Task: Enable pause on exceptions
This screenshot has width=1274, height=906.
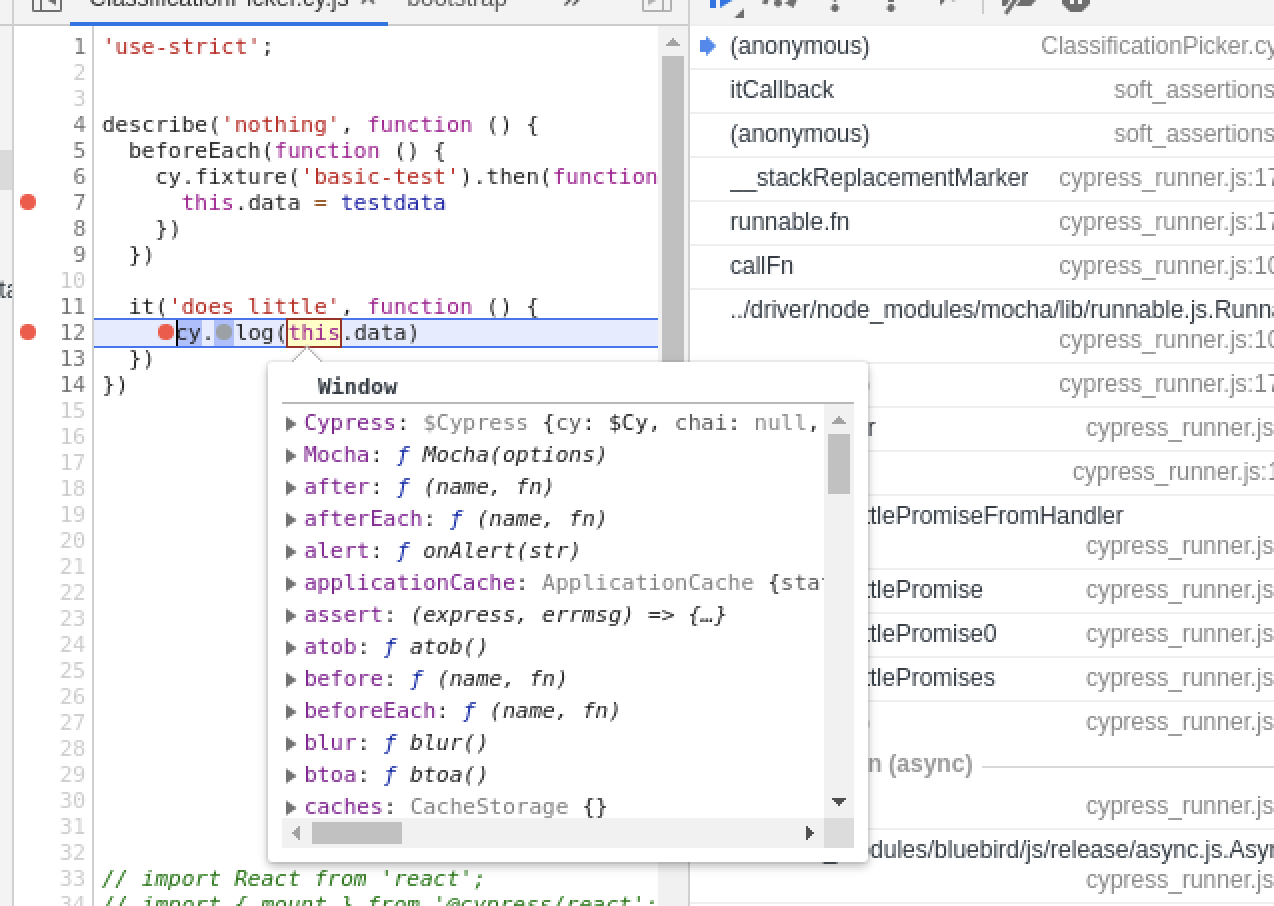Action: point(1075,7)
